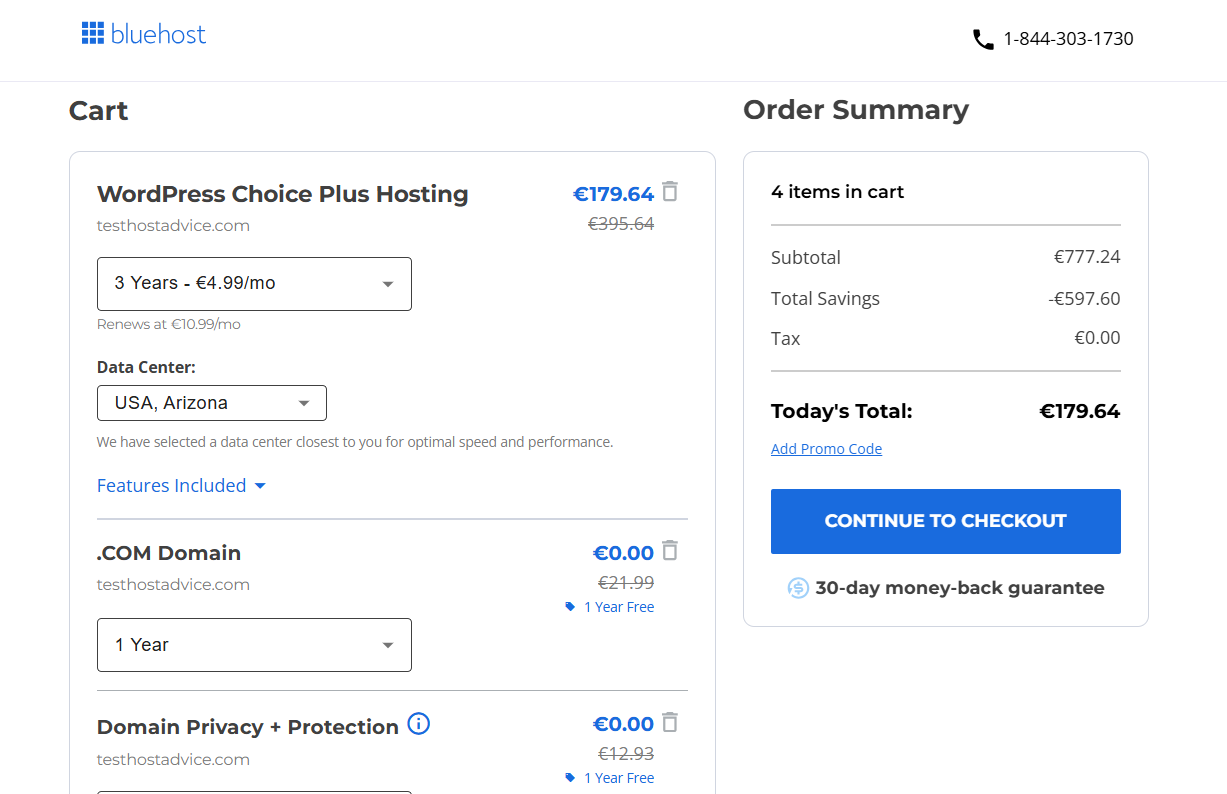This screenshot has height=794, width=1227.
Task: Click the money-back guarantee dollar icon
Action: 798,588
